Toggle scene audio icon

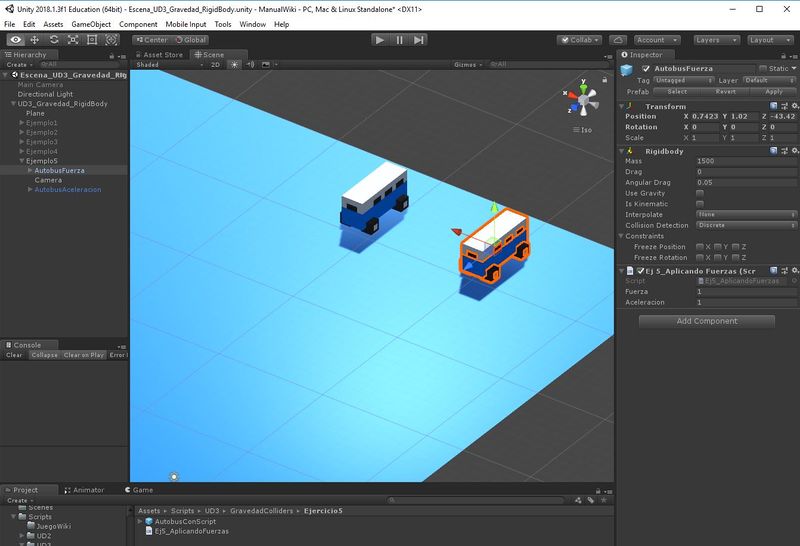(250, 65)
